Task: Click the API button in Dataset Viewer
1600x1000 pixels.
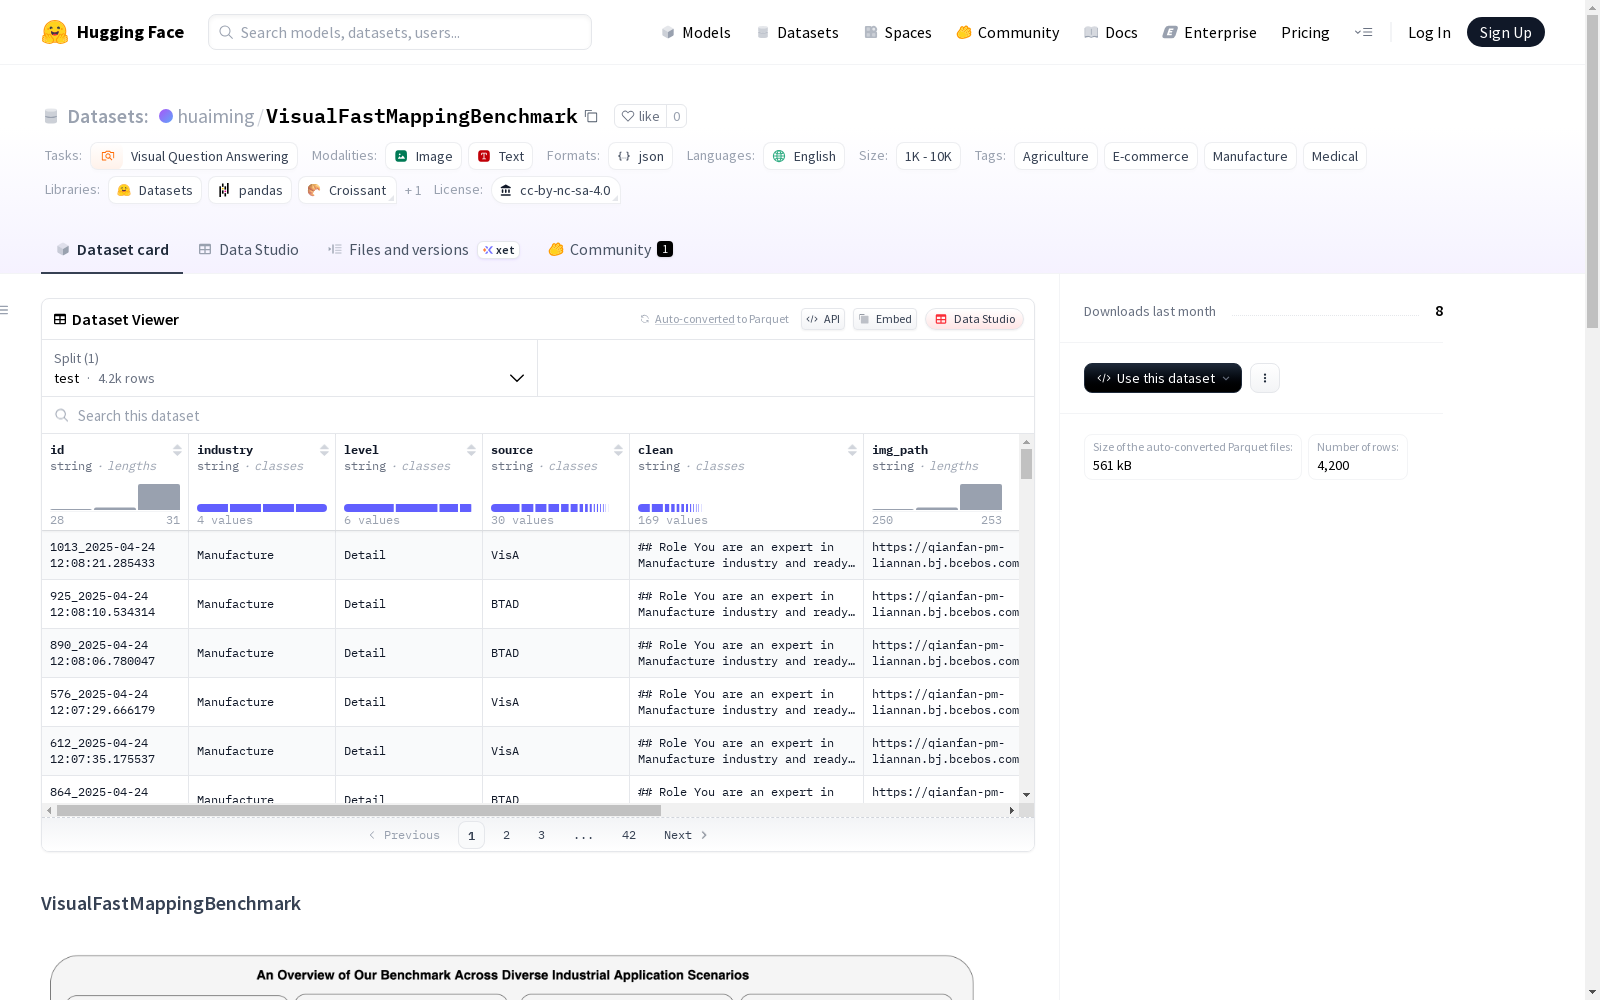Action: point(823,319)
